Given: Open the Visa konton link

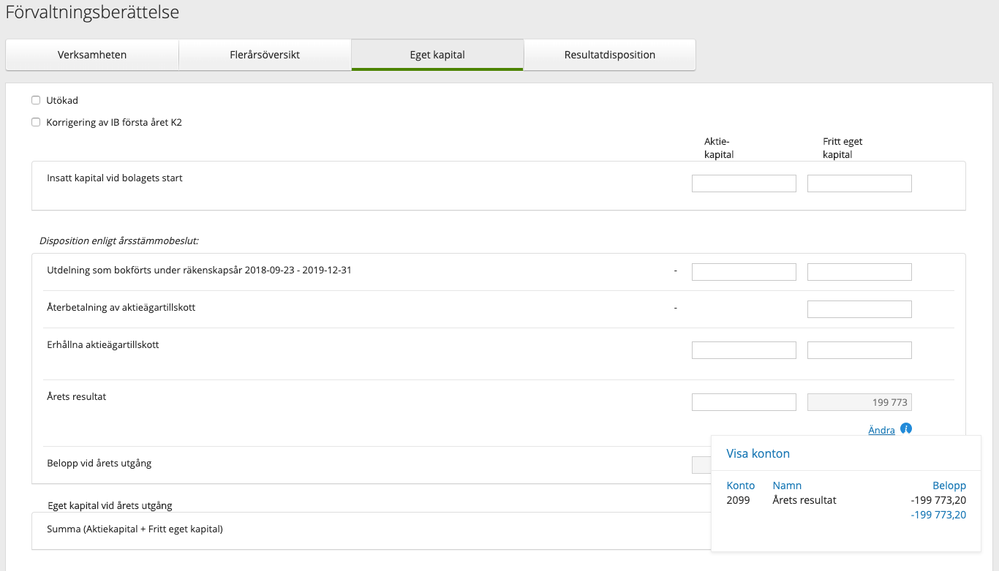Looking at the screenshot, I should pyautogui.click(x=758, y=454).
